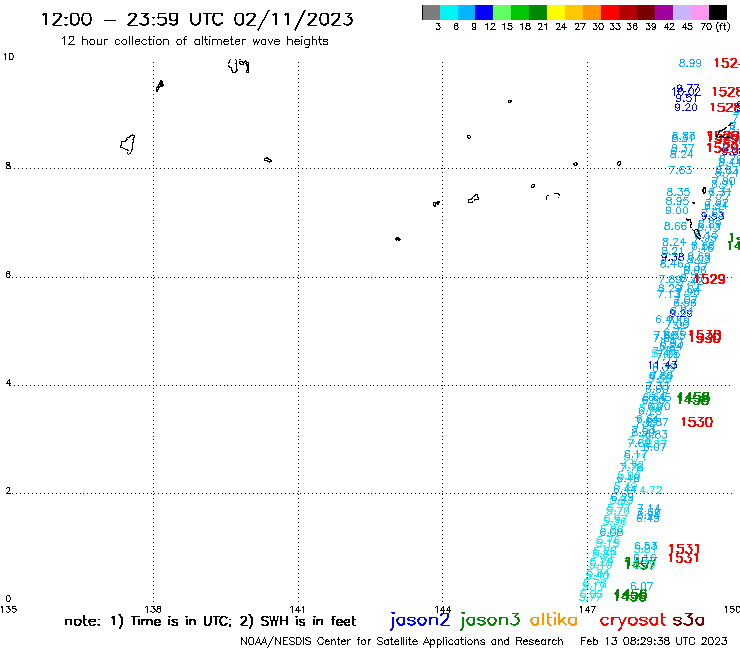740x650 pixels.
Task: Click the lavender 45 ft legend swatch
Action: click(x=681, y=12)
